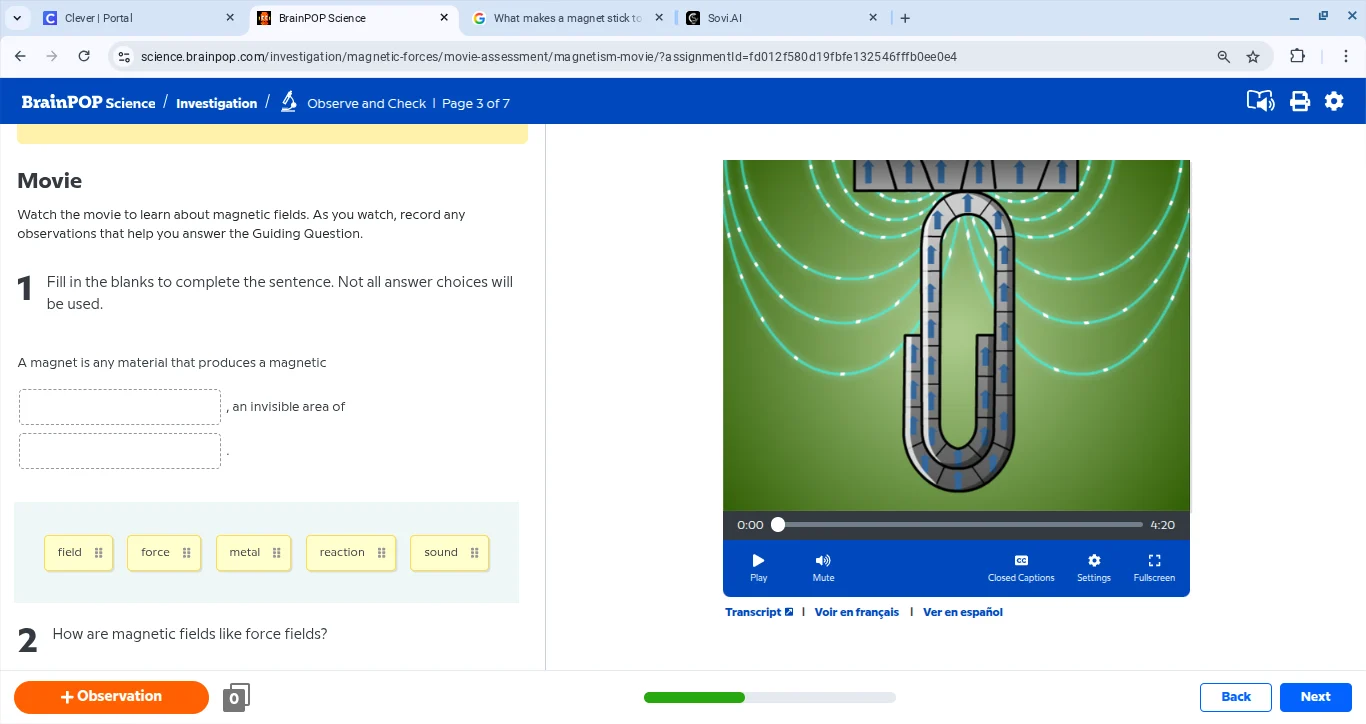
Task: Open the read aloud icon in header
Action: pos(1260,102)
